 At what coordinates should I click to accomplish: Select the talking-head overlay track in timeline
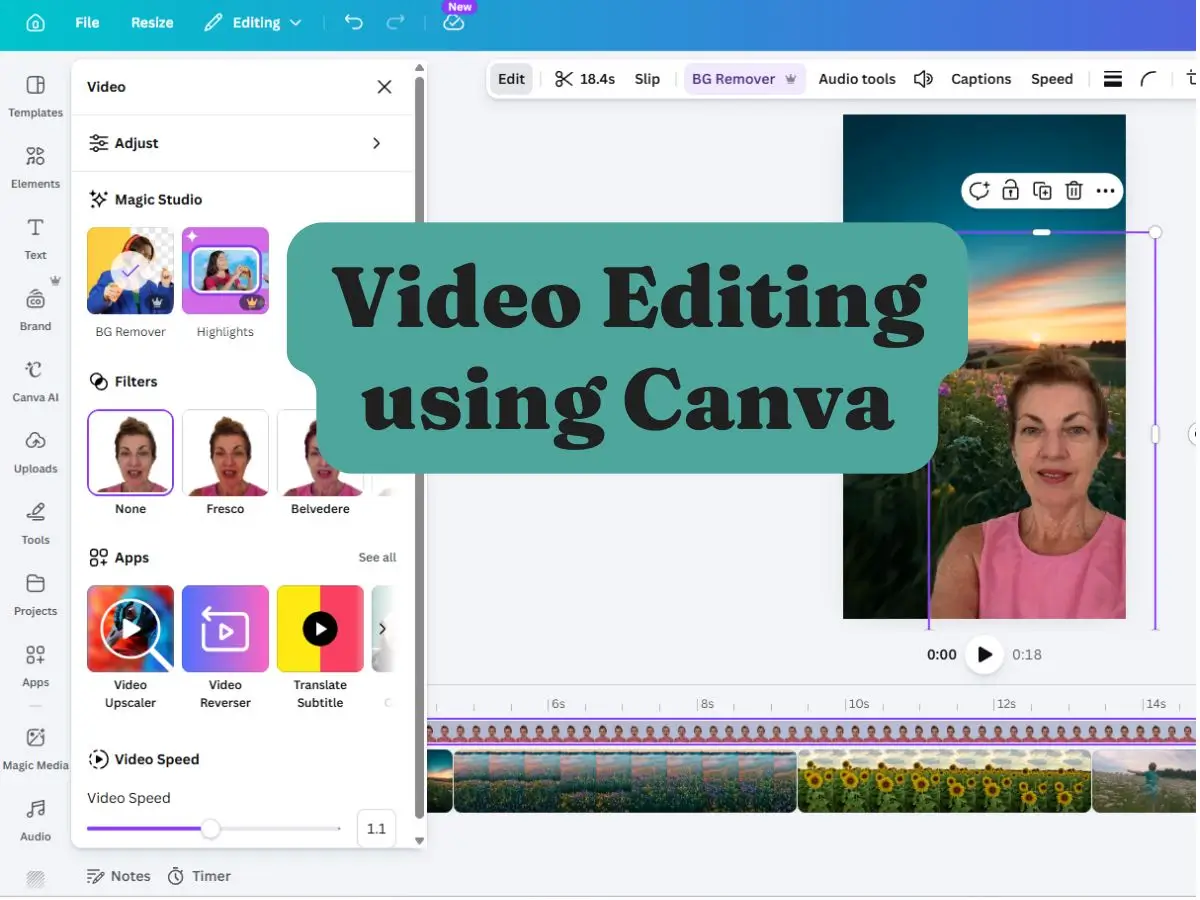coord(810,733)
